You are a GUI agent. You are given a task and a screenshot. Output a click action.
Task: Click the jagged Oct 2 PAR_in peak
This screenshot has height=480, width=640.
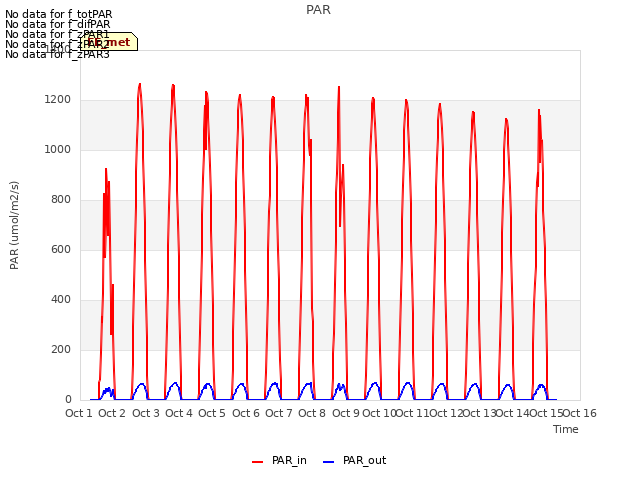[x=106, y=169]
